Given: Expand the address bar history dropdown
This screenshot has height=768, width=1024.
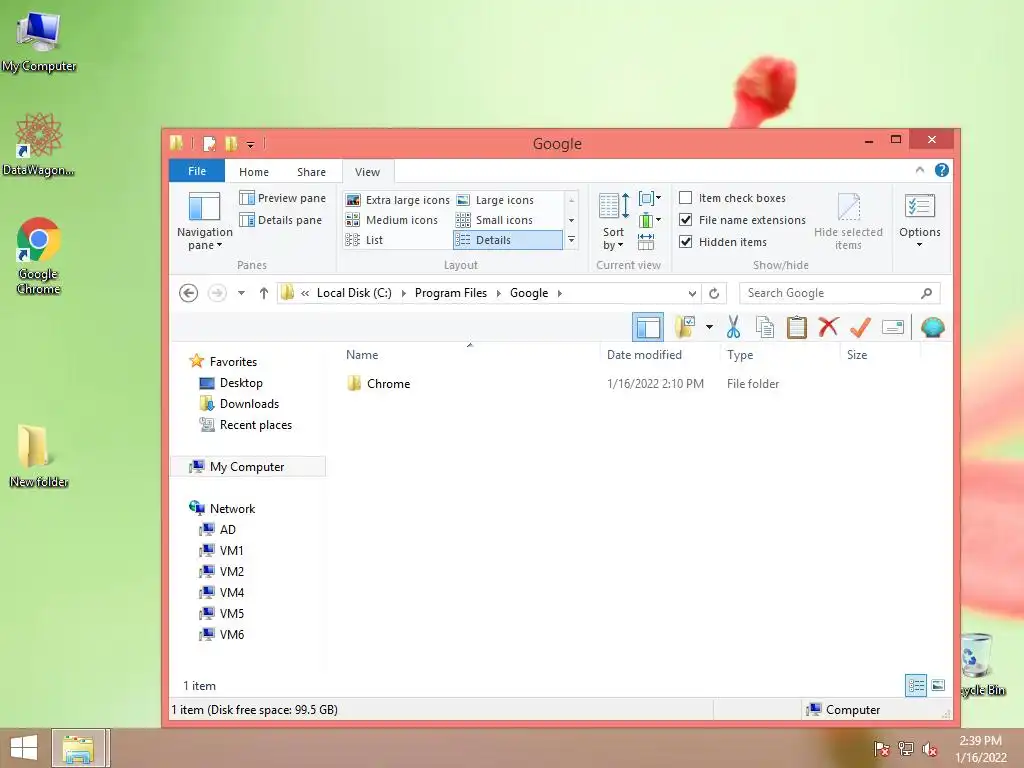Looking at the screenshot, I should (x=692, y=293).
